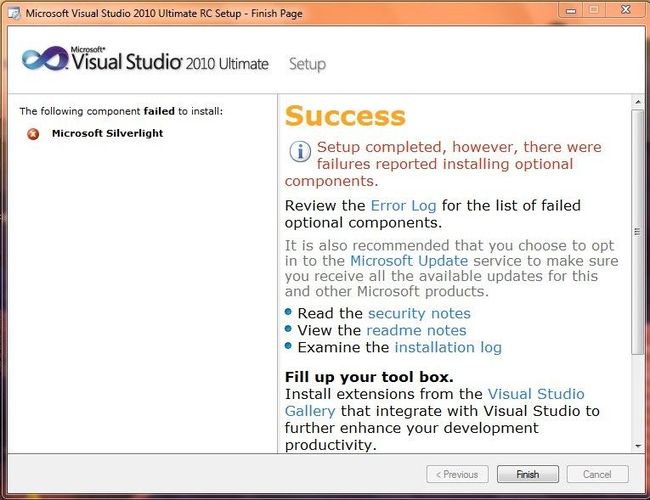Click the vertical scrollbar thumb
The image size is (650, 500).
(638, 232)
